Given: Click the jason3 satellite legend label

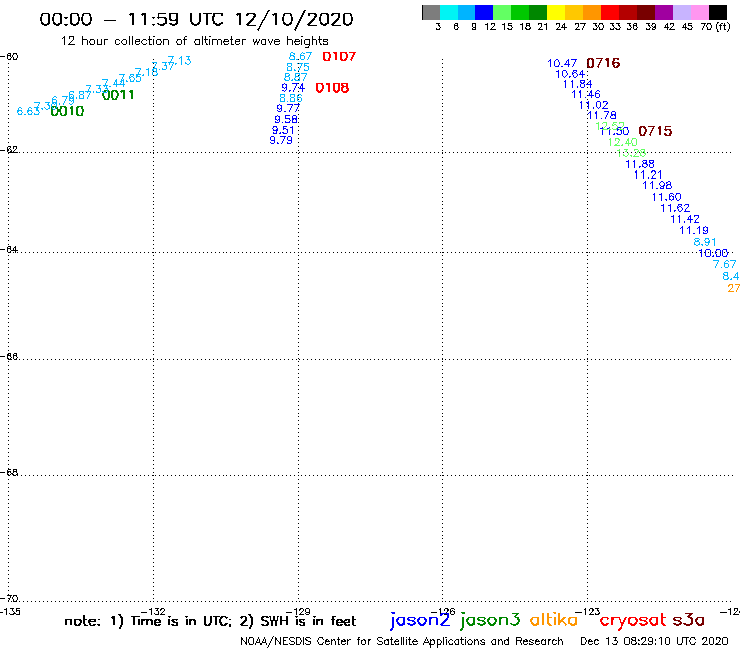Looking at the screenshot, I should click(490, 620).
